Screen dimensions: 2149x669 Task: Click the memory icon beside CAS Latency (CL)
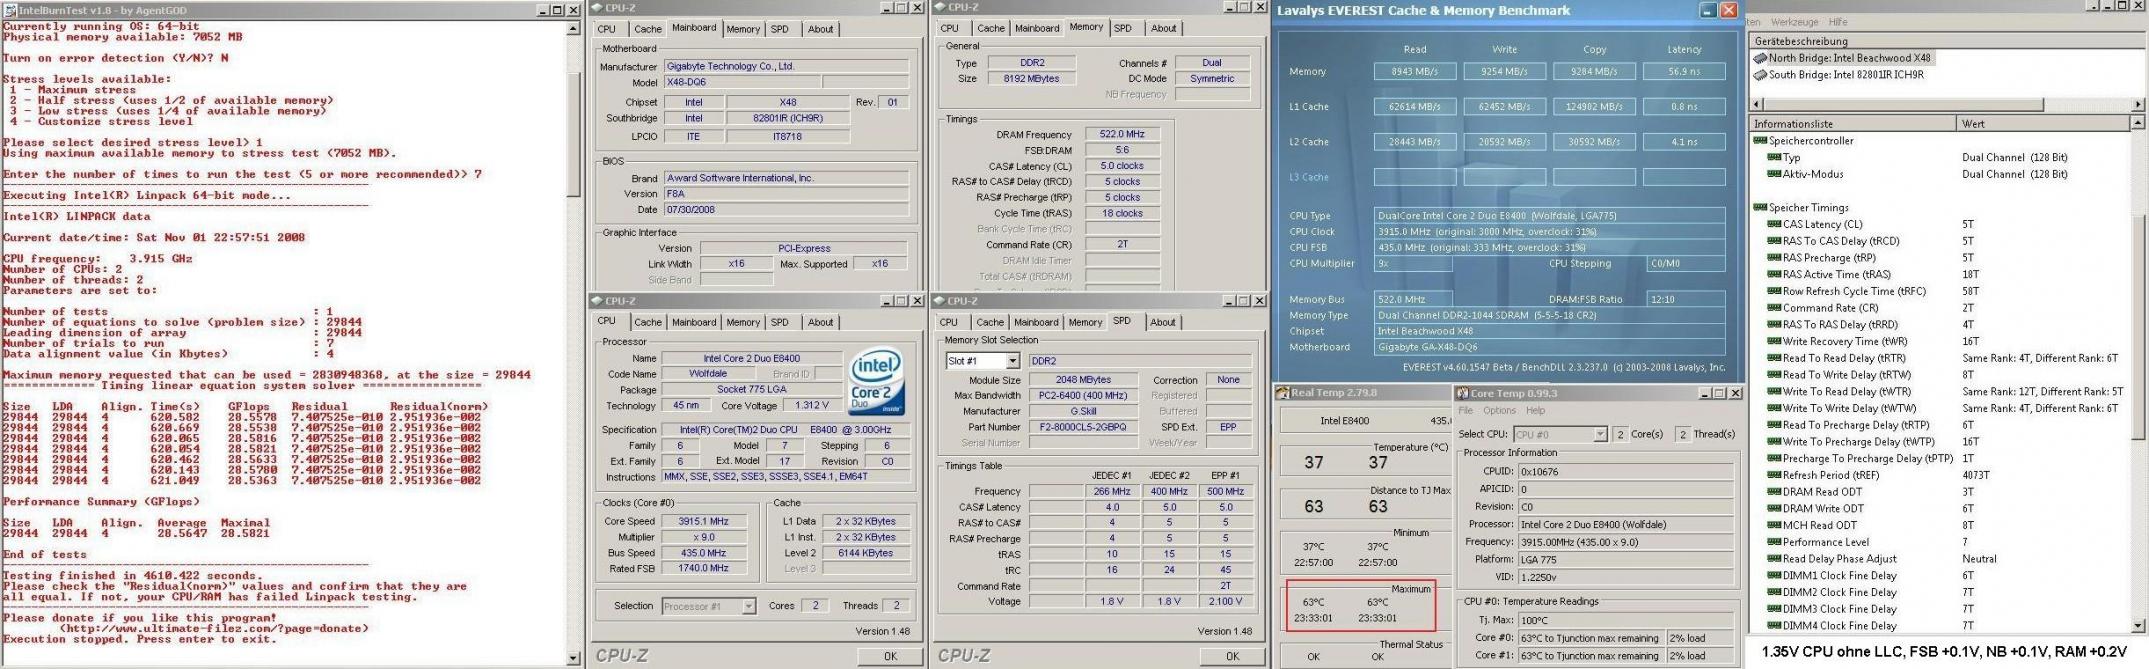[1774, 224]
